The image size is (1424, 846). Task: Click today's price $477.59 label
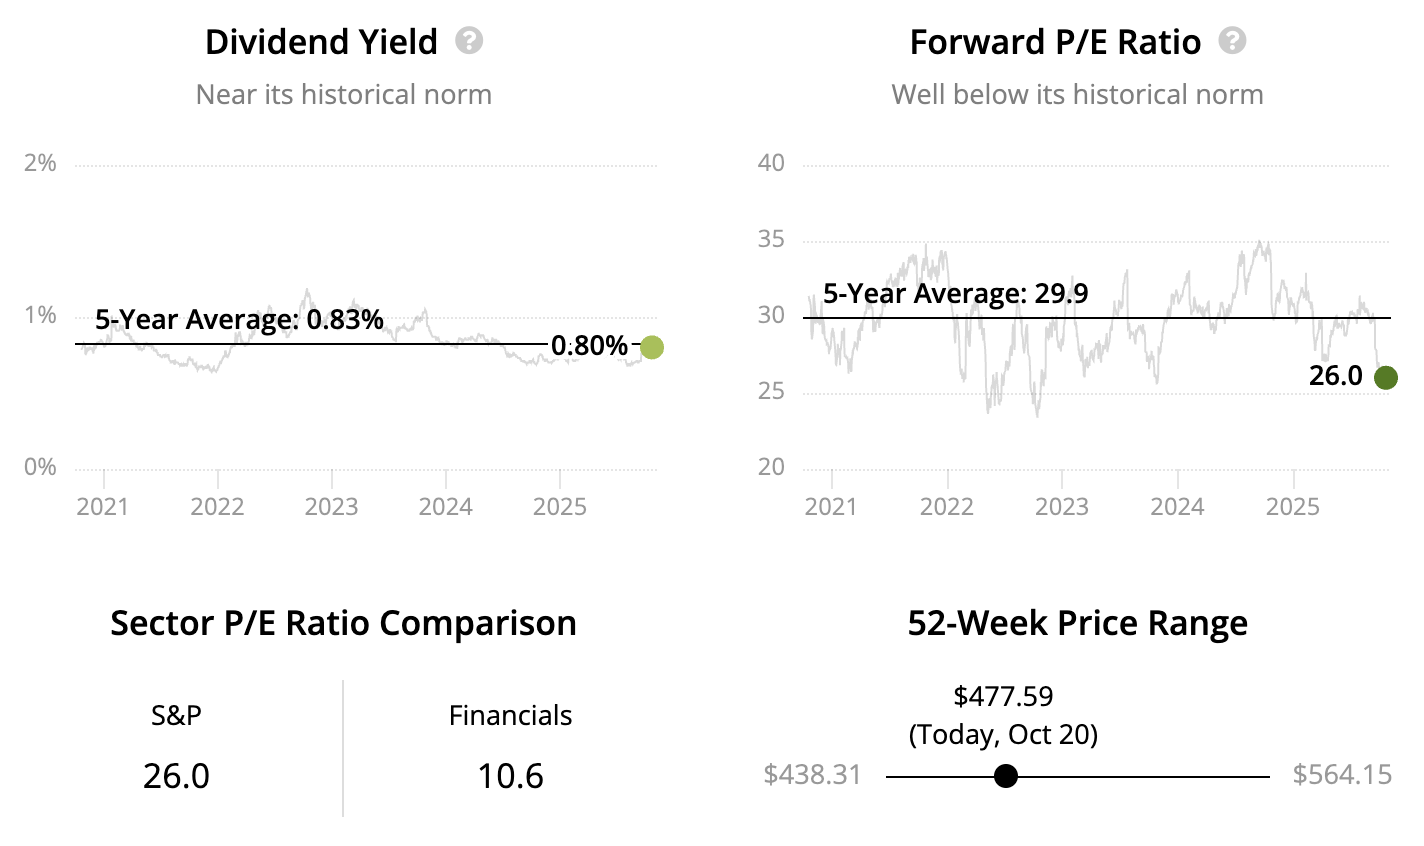coord(1003,696)
